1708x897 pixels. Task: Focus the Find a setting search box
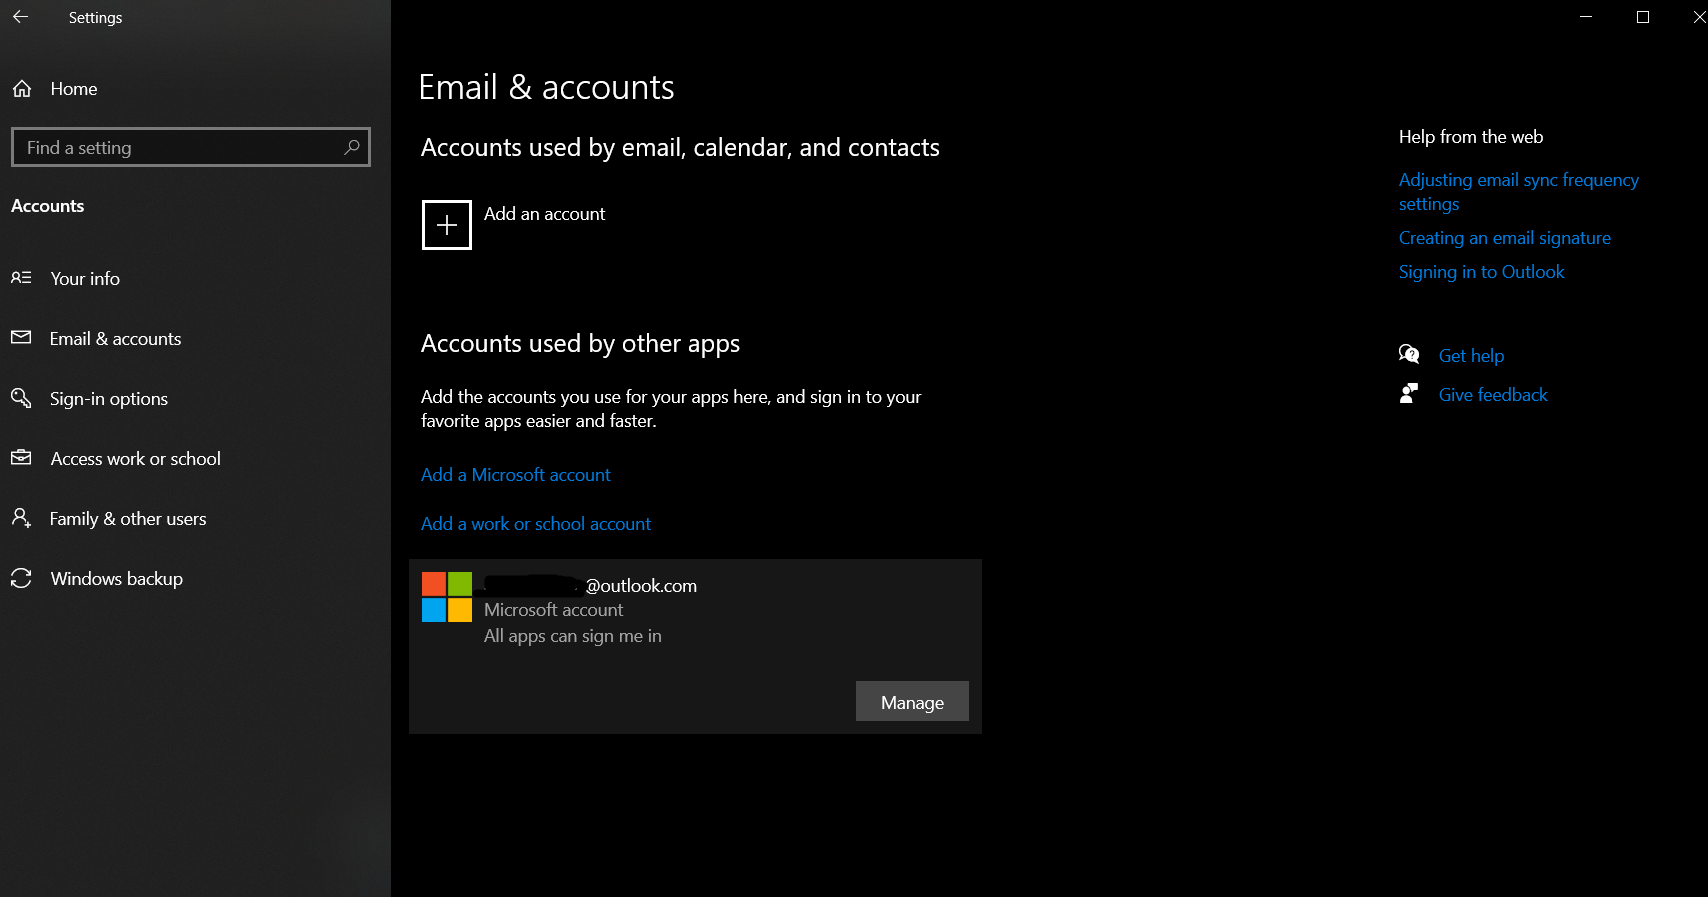point(191,147)
